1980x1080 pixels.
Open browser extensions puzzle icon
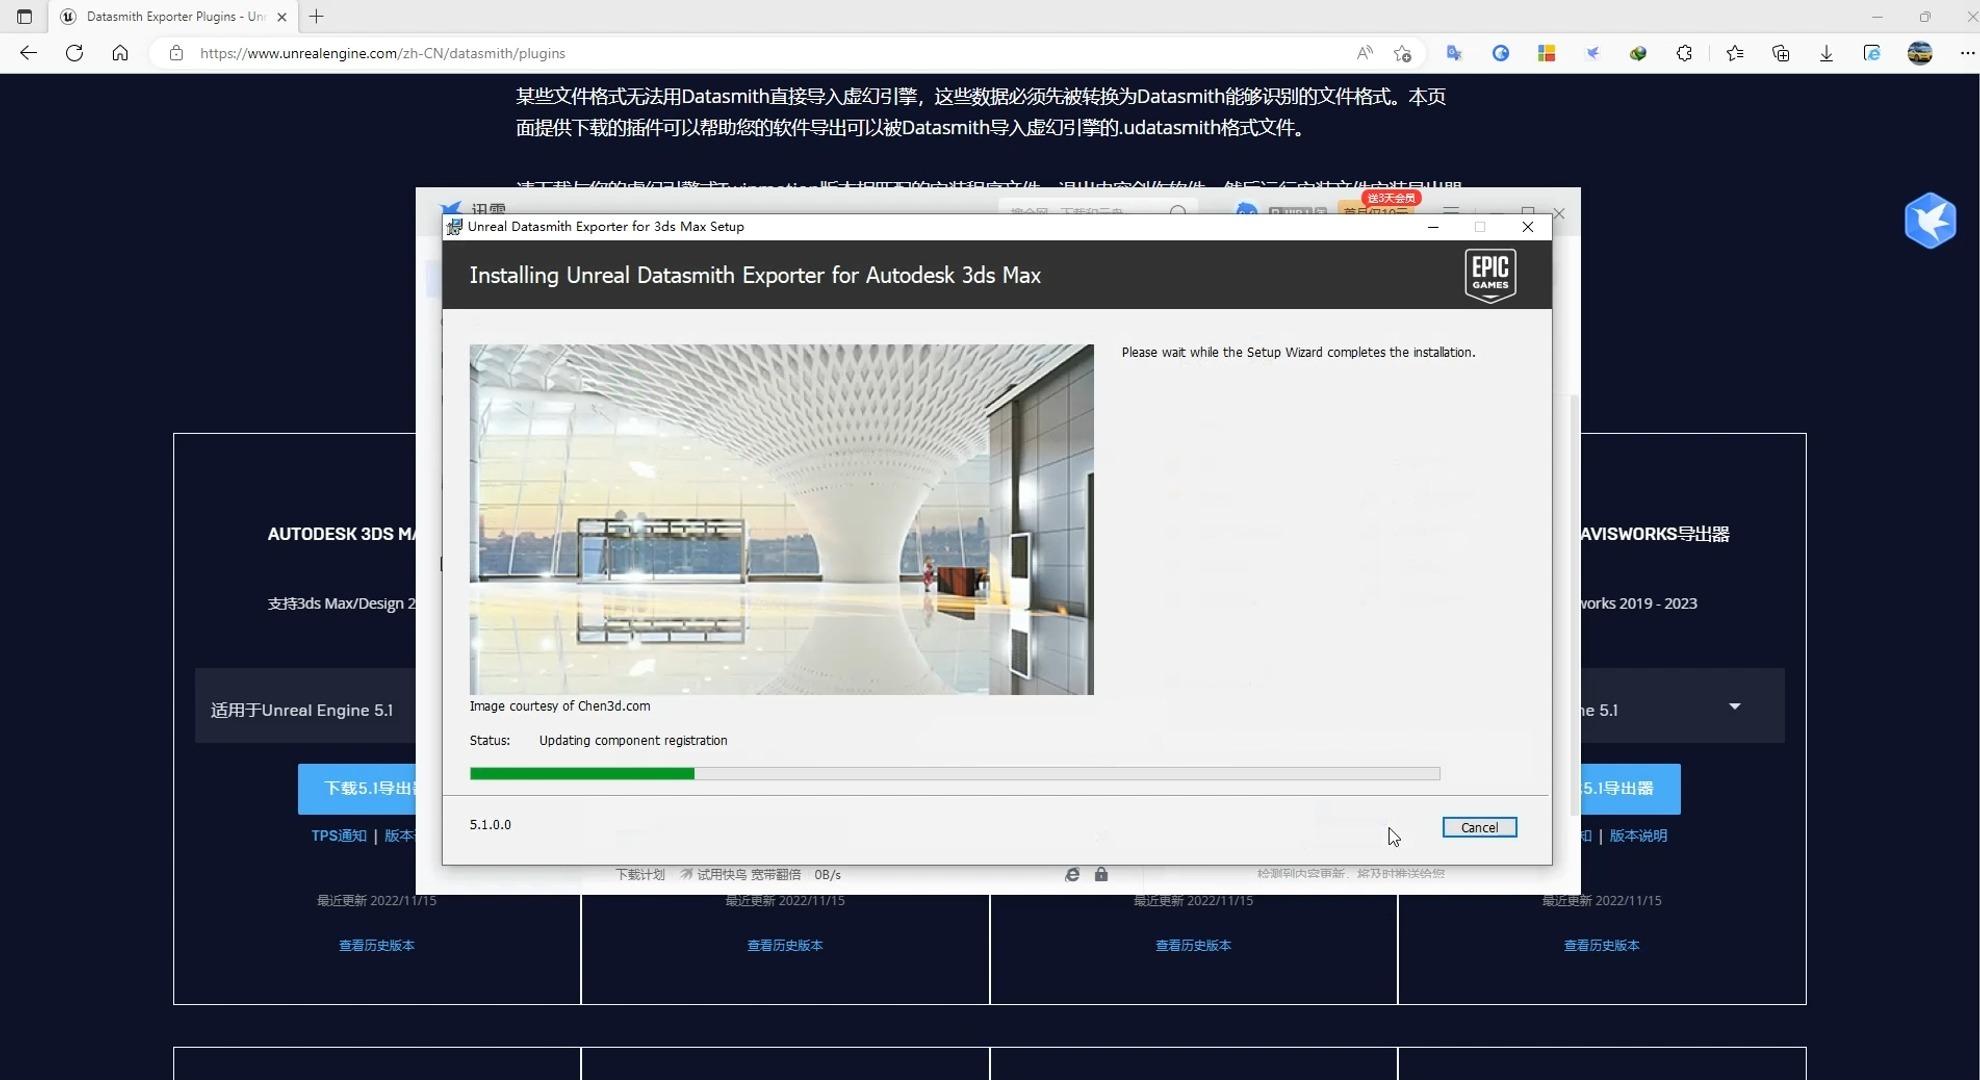point(1685,53)
